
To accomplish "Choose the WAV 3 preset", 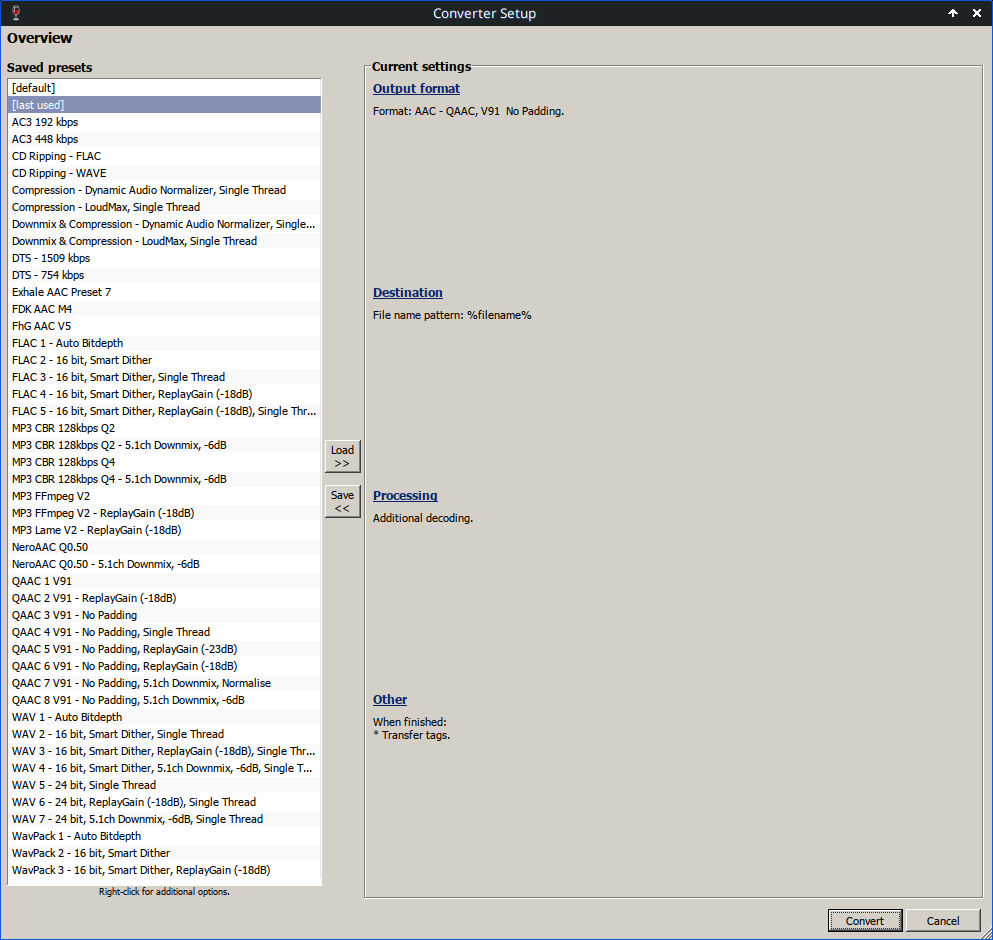I will point(164,751).
